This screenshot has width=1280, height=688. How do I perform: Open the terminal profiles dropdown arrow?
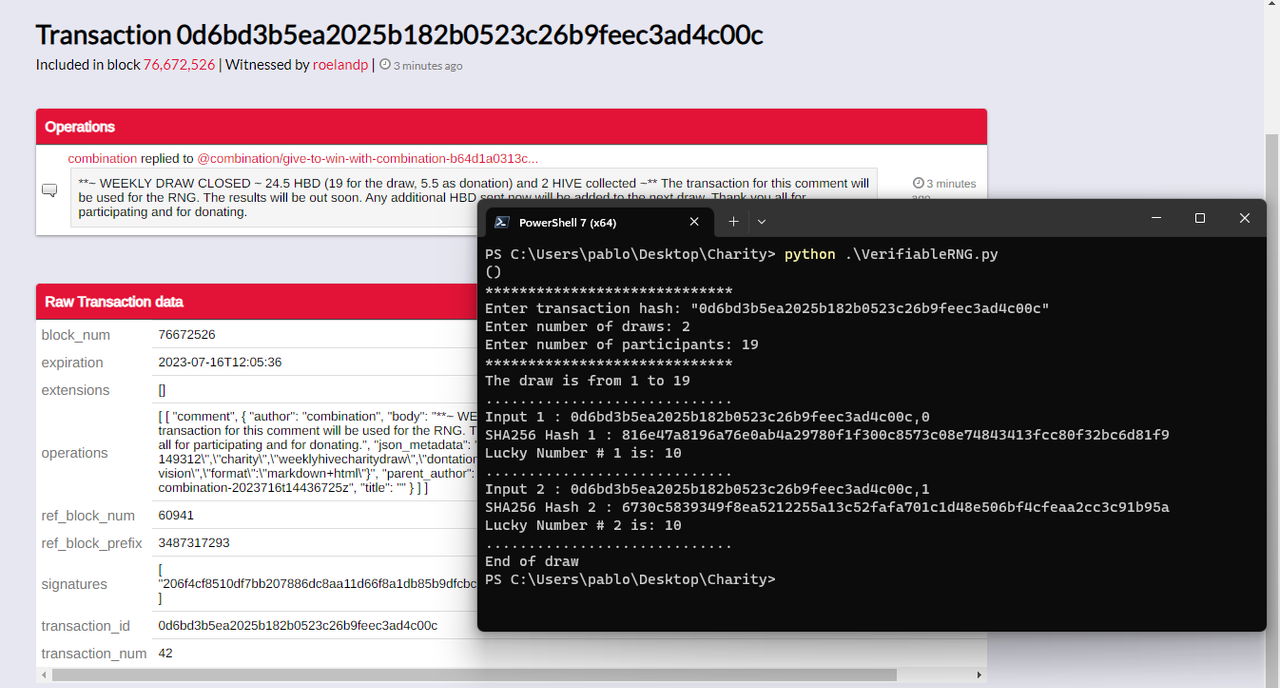point(762,221)
